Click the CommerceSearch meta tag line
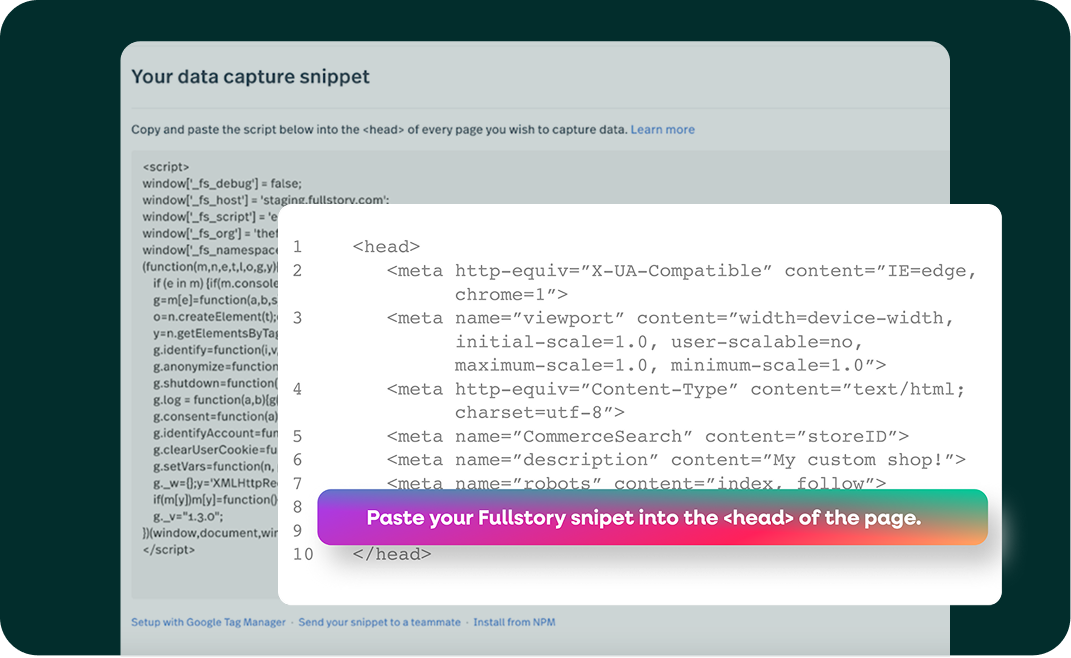Image resolution: width=1071 pixels, height=658 pixels. click(x=648, y=437)
